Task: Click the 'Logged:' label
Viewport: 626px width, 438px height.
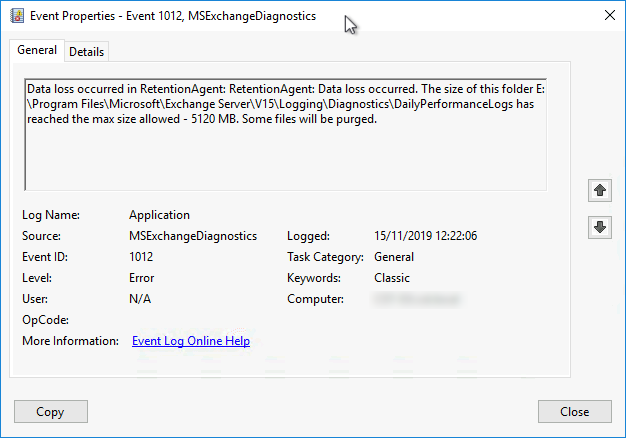Action: point(308,236)
